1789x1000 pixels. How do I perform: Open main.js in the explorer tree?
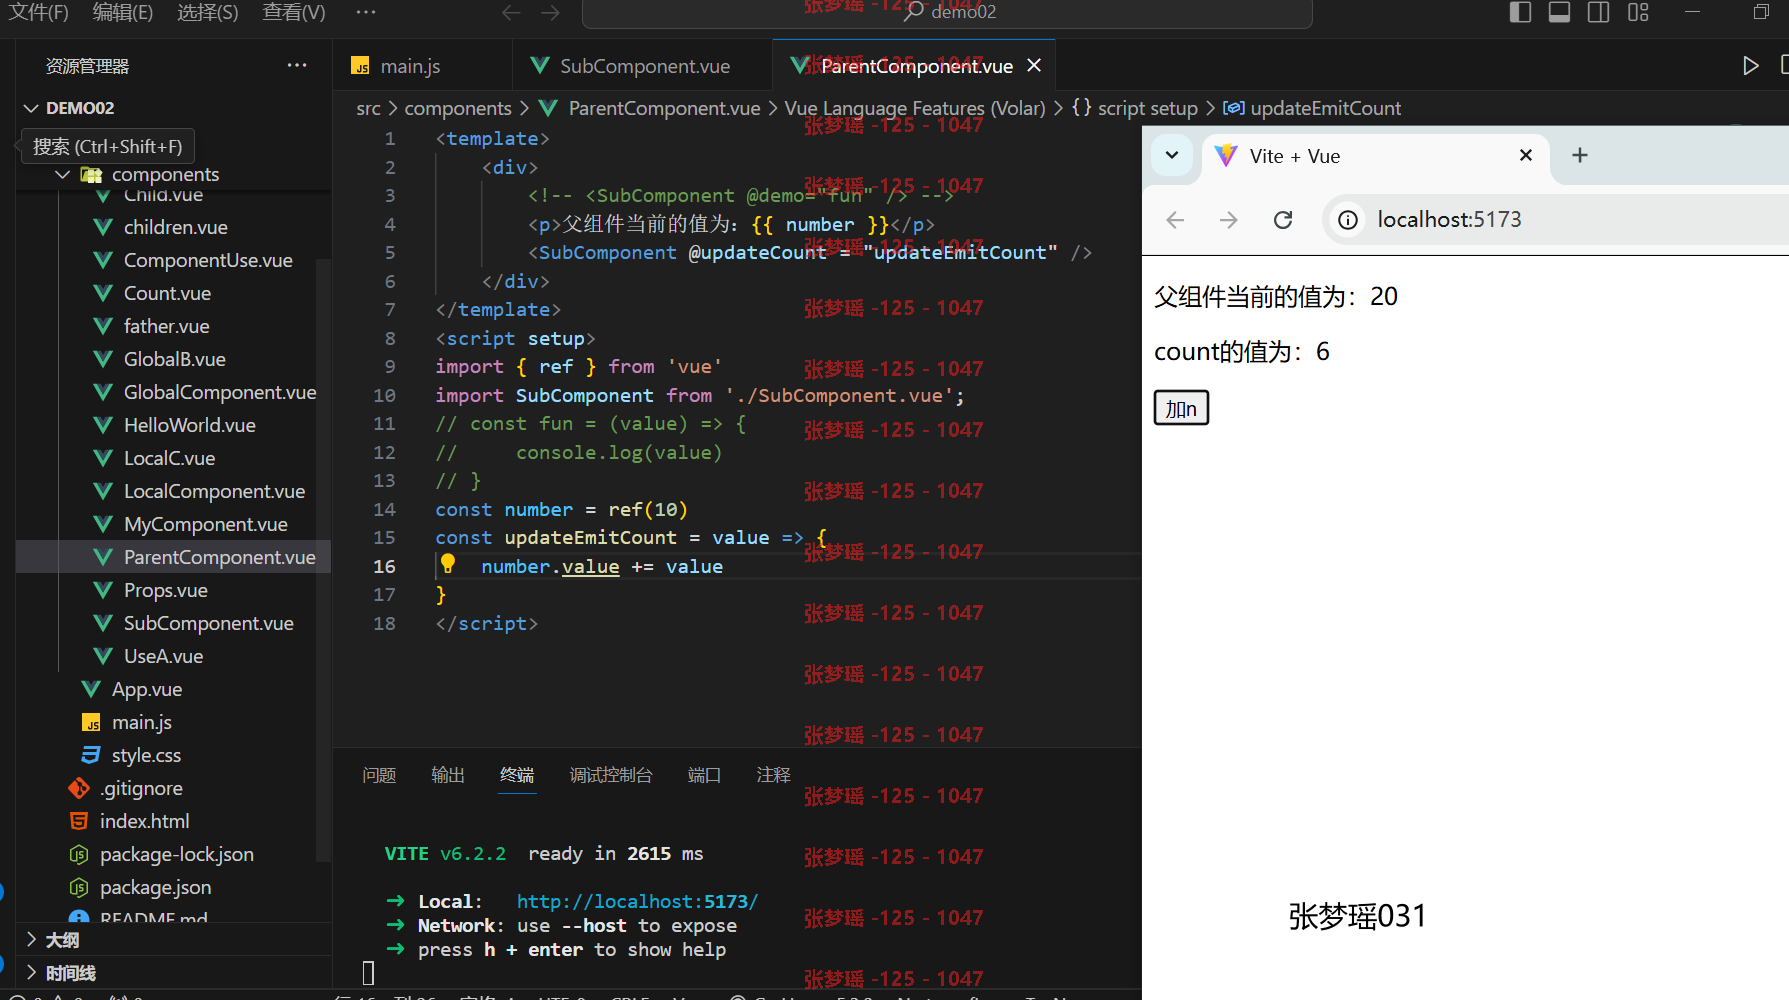141,722
